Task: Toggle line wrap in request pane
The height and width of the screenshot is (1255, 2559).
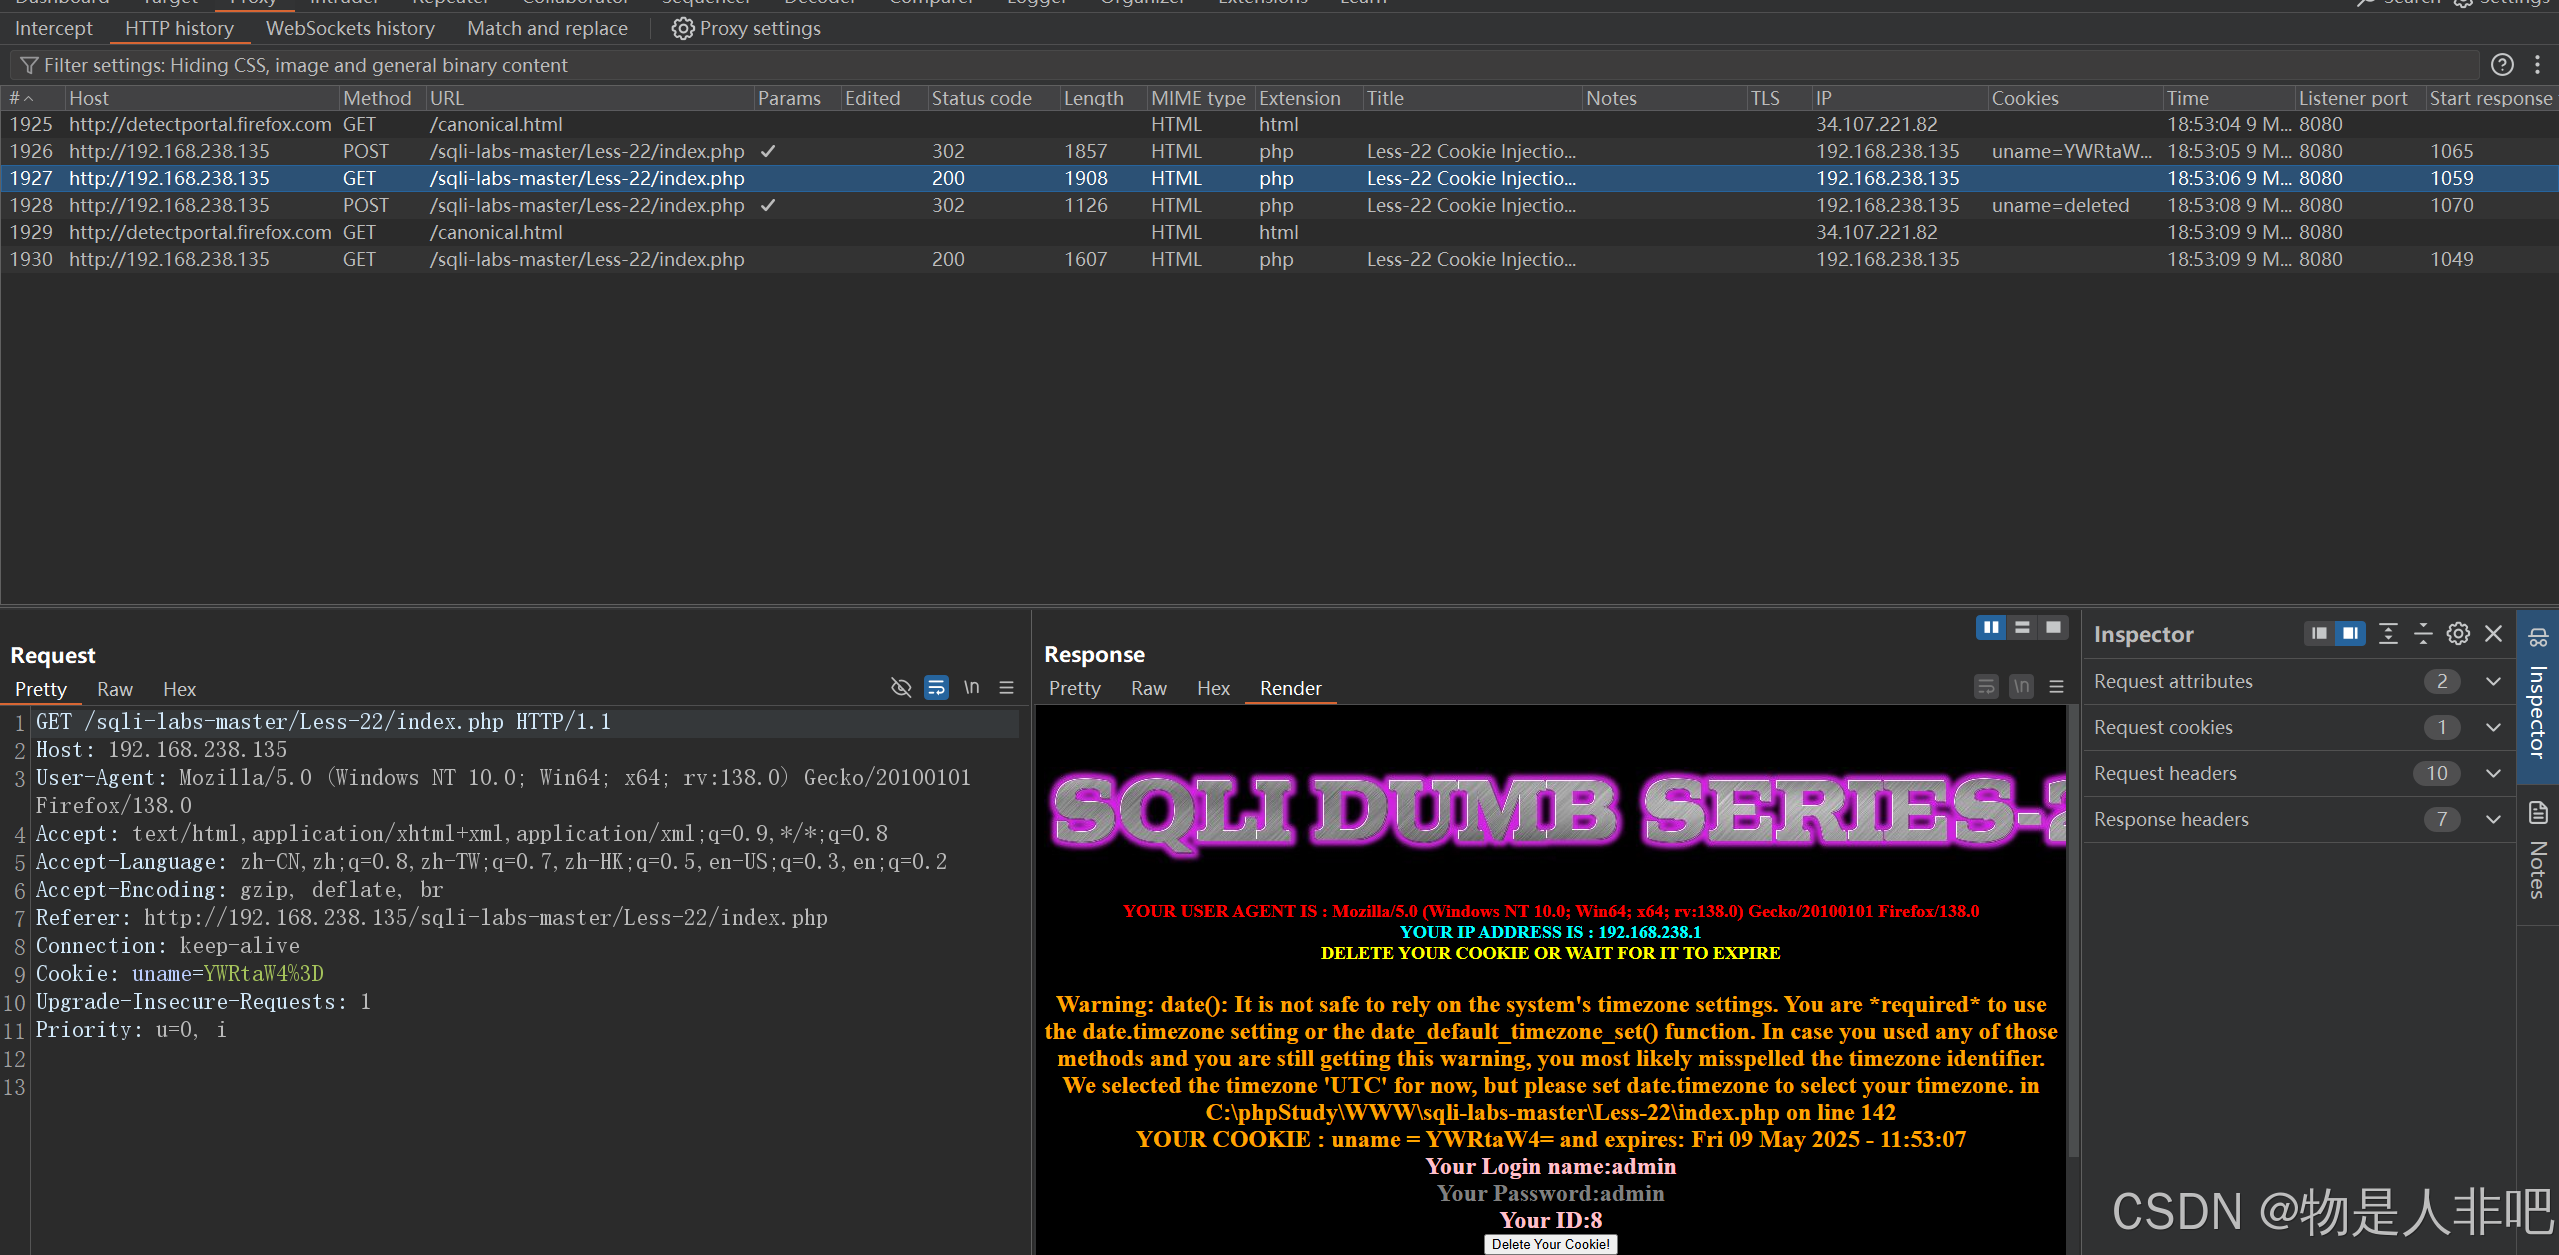Action: 936,688
